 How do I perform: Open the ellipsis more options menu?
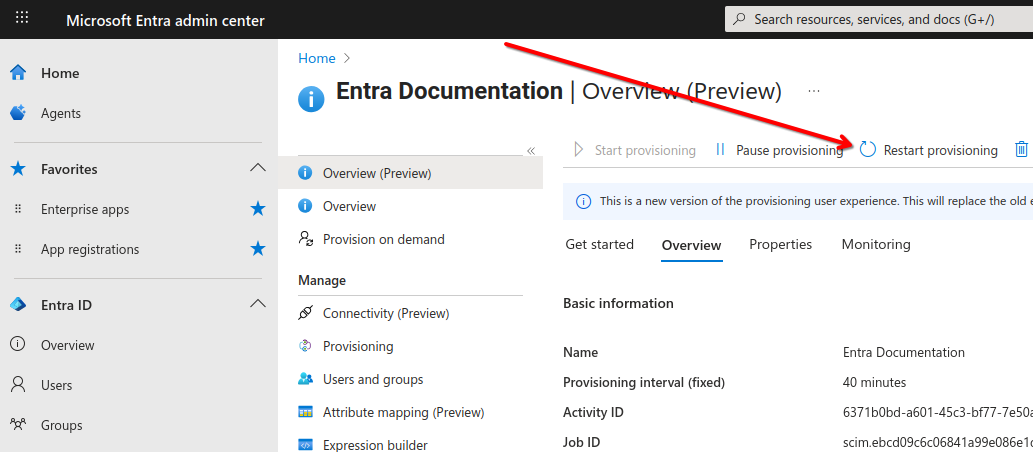point(814,91)
